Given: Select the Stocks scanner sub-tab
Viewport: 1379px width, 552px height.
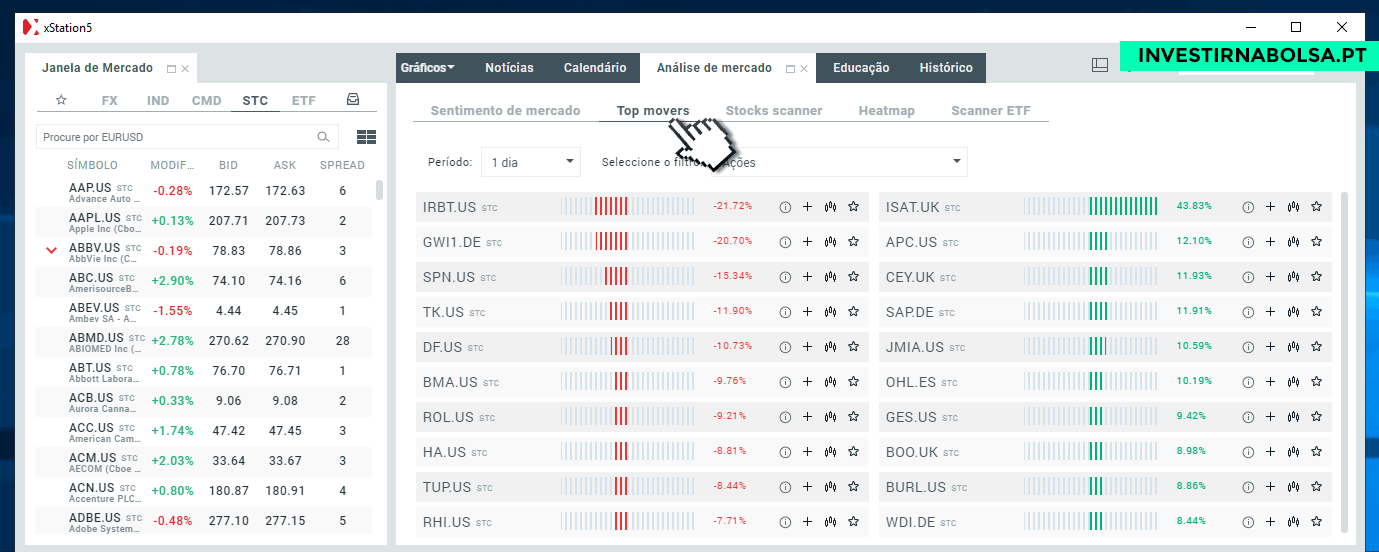Looking at the screenshot, I should (774, 111).
